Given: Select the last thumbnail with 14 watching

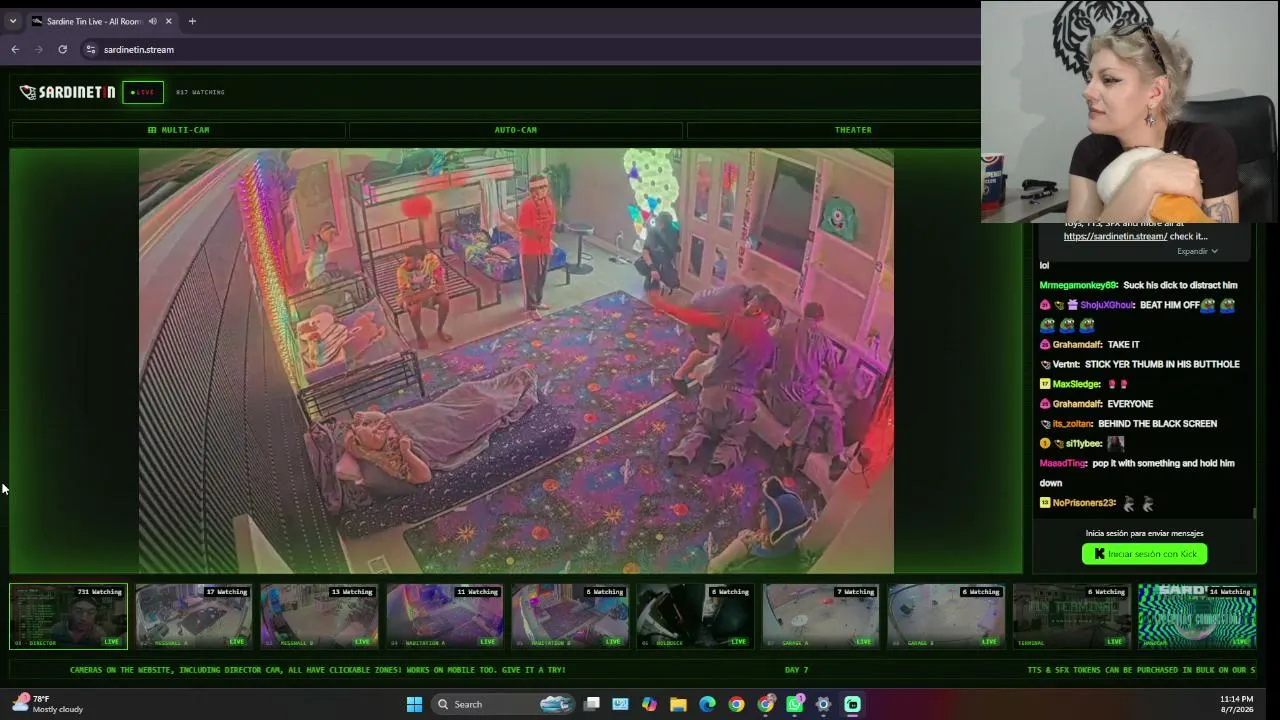Looking at the screenshot, I should pos(1197,616).
